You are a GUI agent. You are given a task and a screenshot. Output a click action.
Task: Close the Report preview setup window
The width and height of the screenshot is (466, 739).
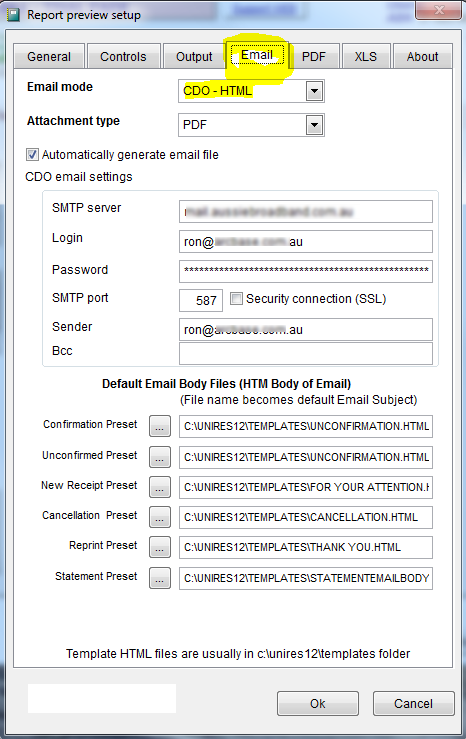point(439,10)
